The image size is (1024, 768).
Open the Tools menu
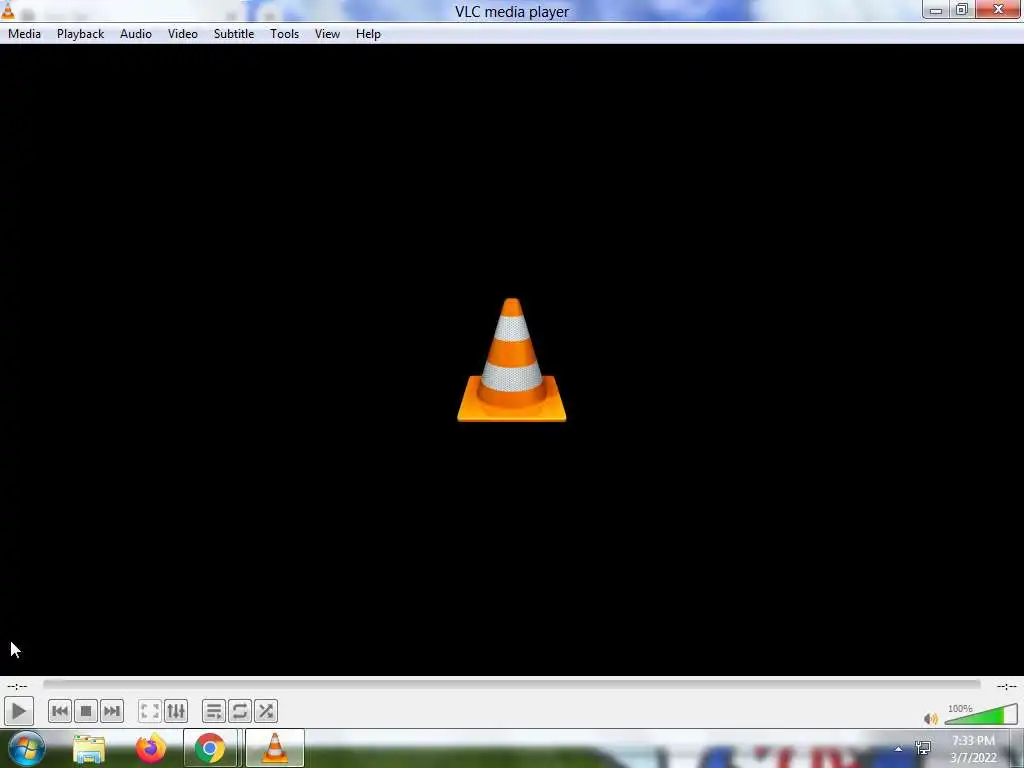click(285, 34)
